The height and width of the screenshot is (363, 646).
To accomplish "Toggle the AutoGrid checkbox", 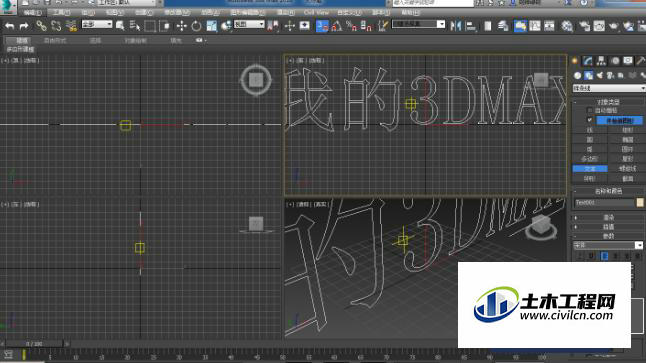I will point(590,110).
